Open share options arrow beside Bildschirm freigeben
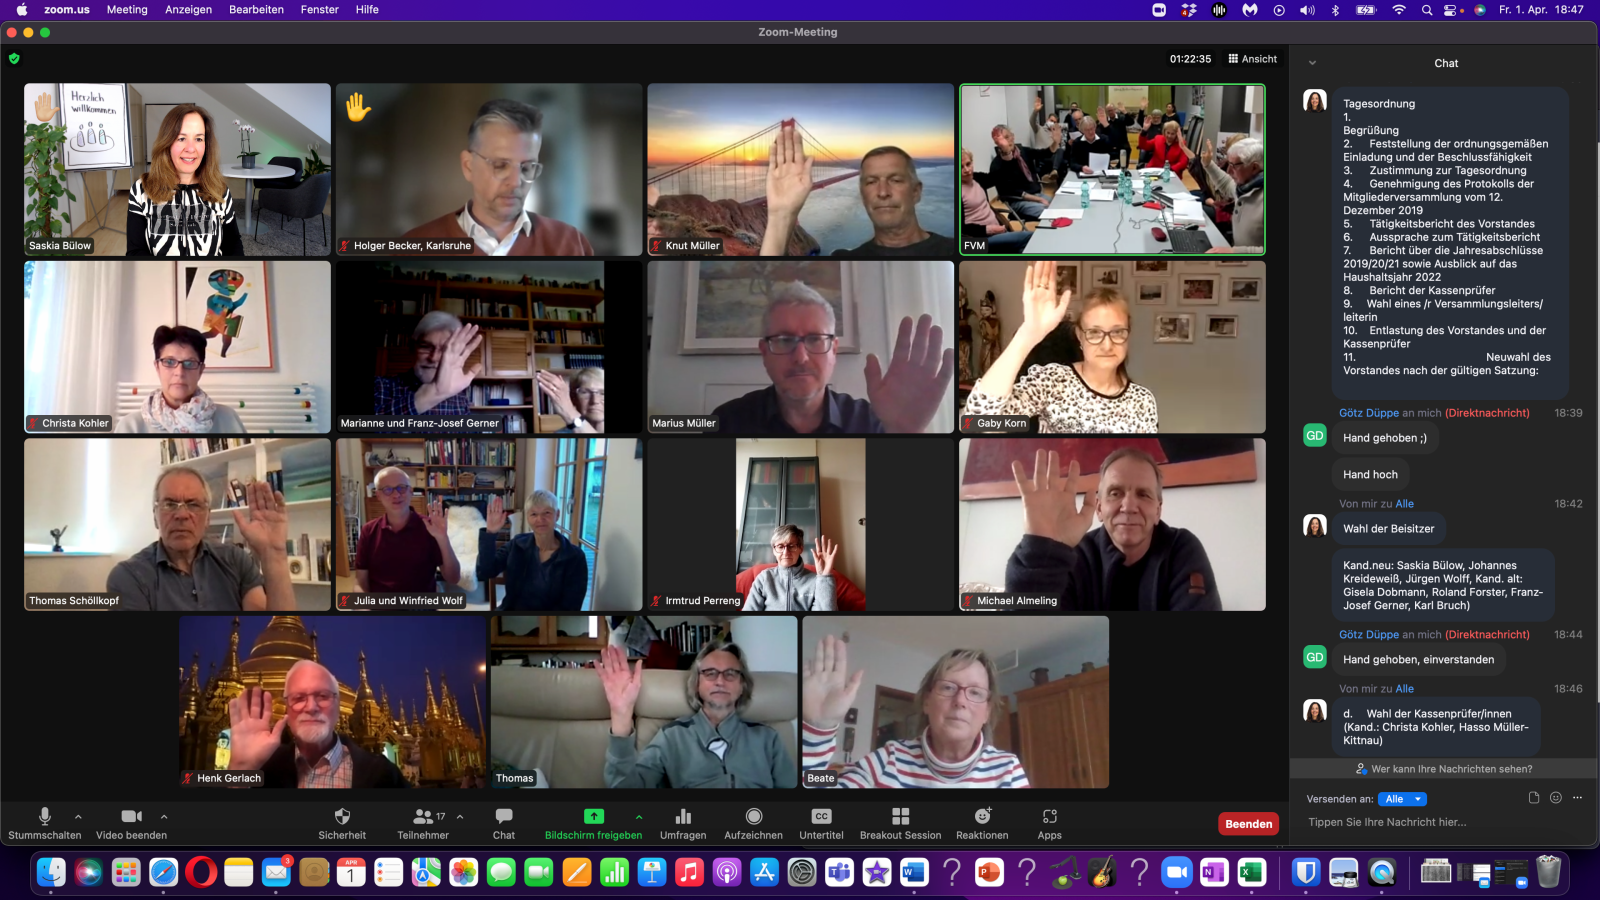 [639, 817]
